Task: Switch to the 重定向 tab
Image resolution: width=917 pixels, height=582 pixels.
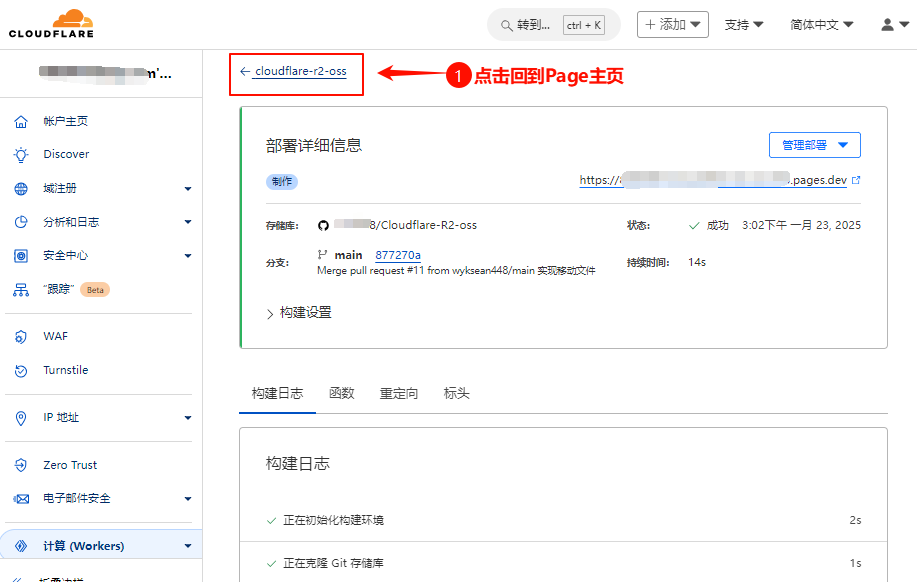Action: tap(399, 393)
